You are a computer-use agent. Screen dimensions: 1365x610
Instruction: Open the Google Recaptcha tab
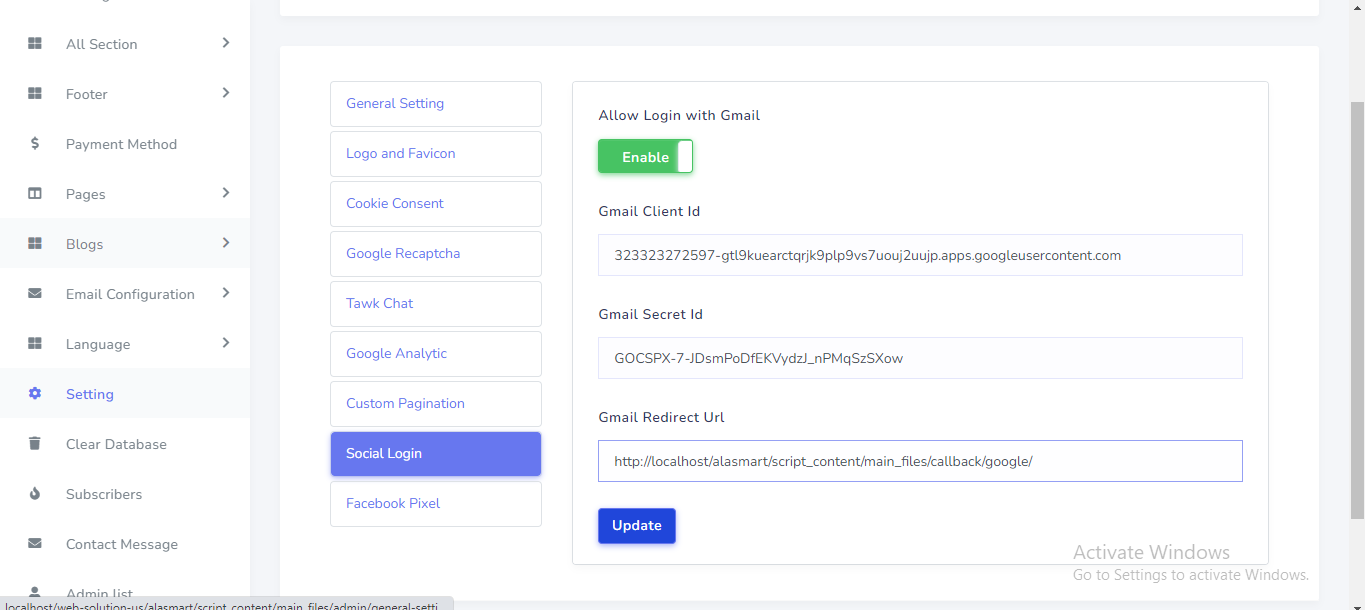[435, 254]
